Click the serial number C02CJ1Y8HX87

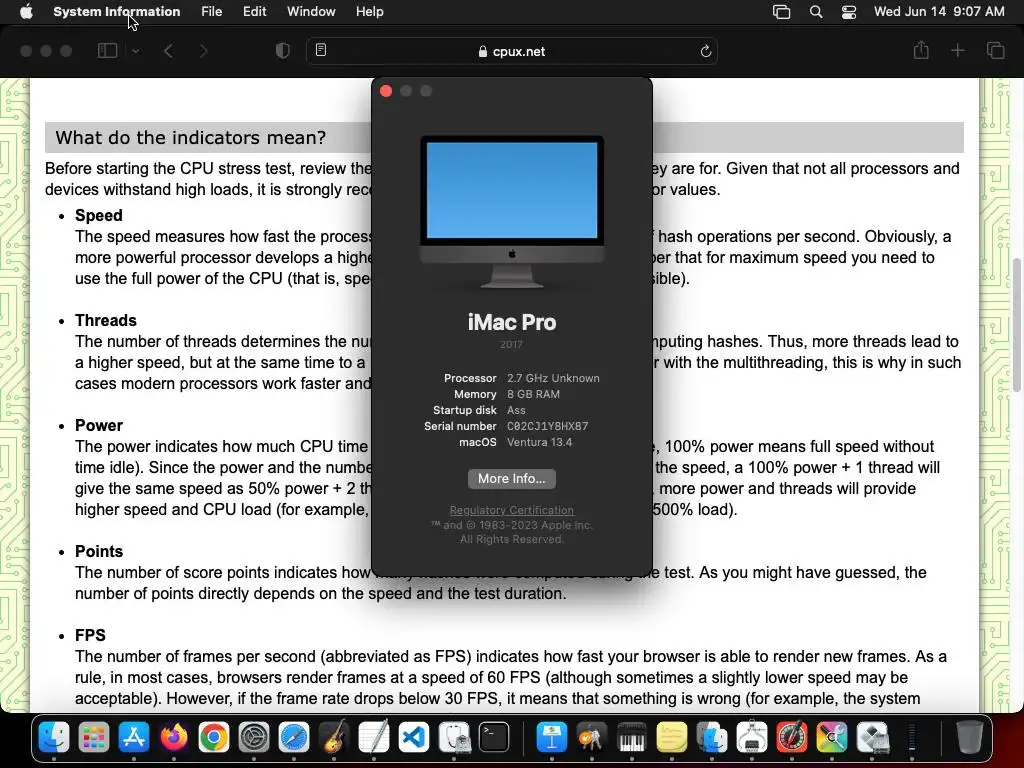(547, 426)
